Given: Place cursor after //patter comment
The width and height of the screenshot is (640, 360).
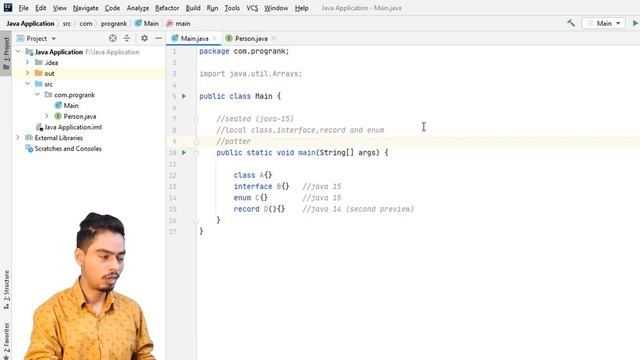Looking at the screenshot, I should coord(251,141).
